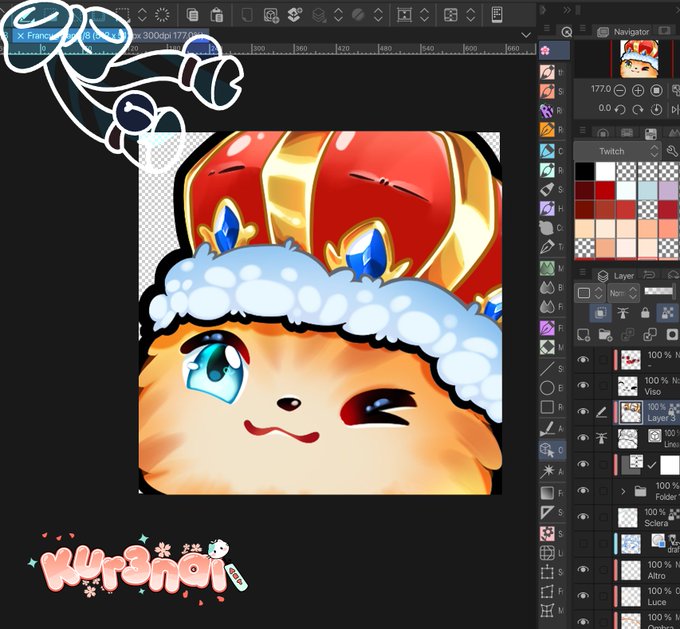Select the Layer 3 thumbnail
Viewport: 680px width, 629px height.
(631, 413)
